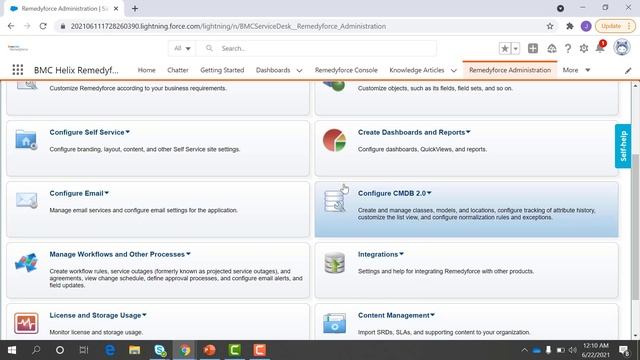The image size is (640, 360).
Task: Open File Explorer from the taskbar
Action: [134, 350]
